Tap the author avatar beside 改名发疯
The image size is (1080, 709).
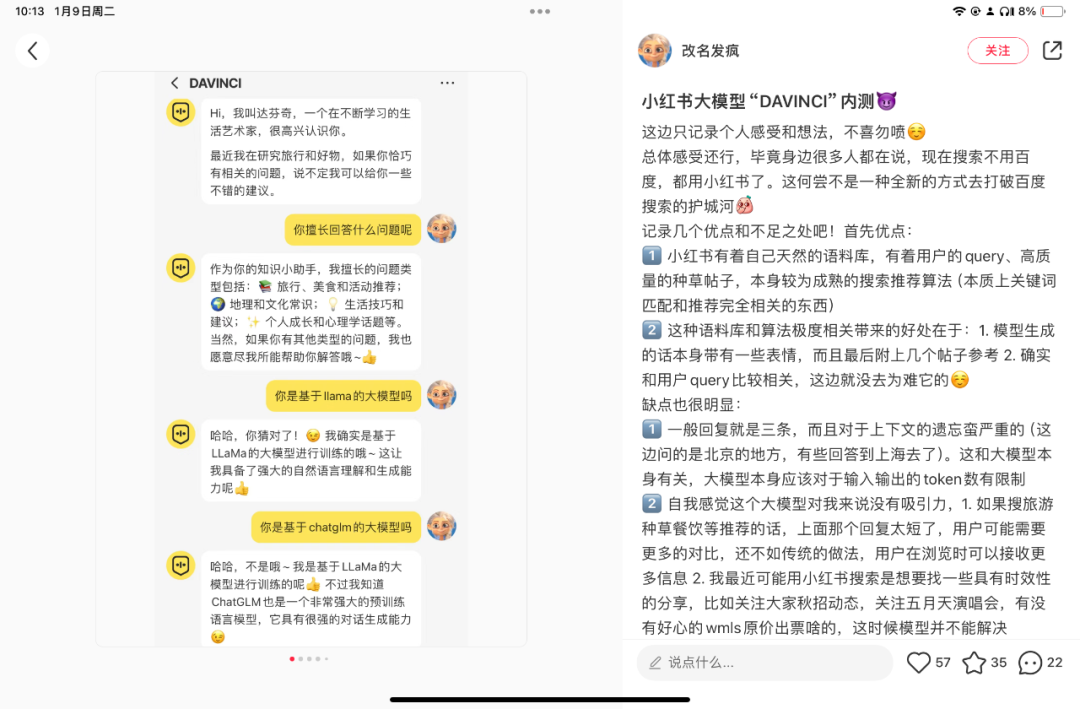pyautogui.click(x=654, y=50)
